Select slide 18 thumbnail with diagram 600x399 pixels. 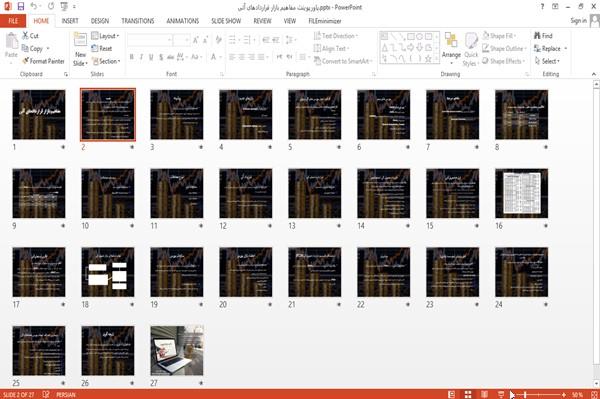[x=108, y=272]
